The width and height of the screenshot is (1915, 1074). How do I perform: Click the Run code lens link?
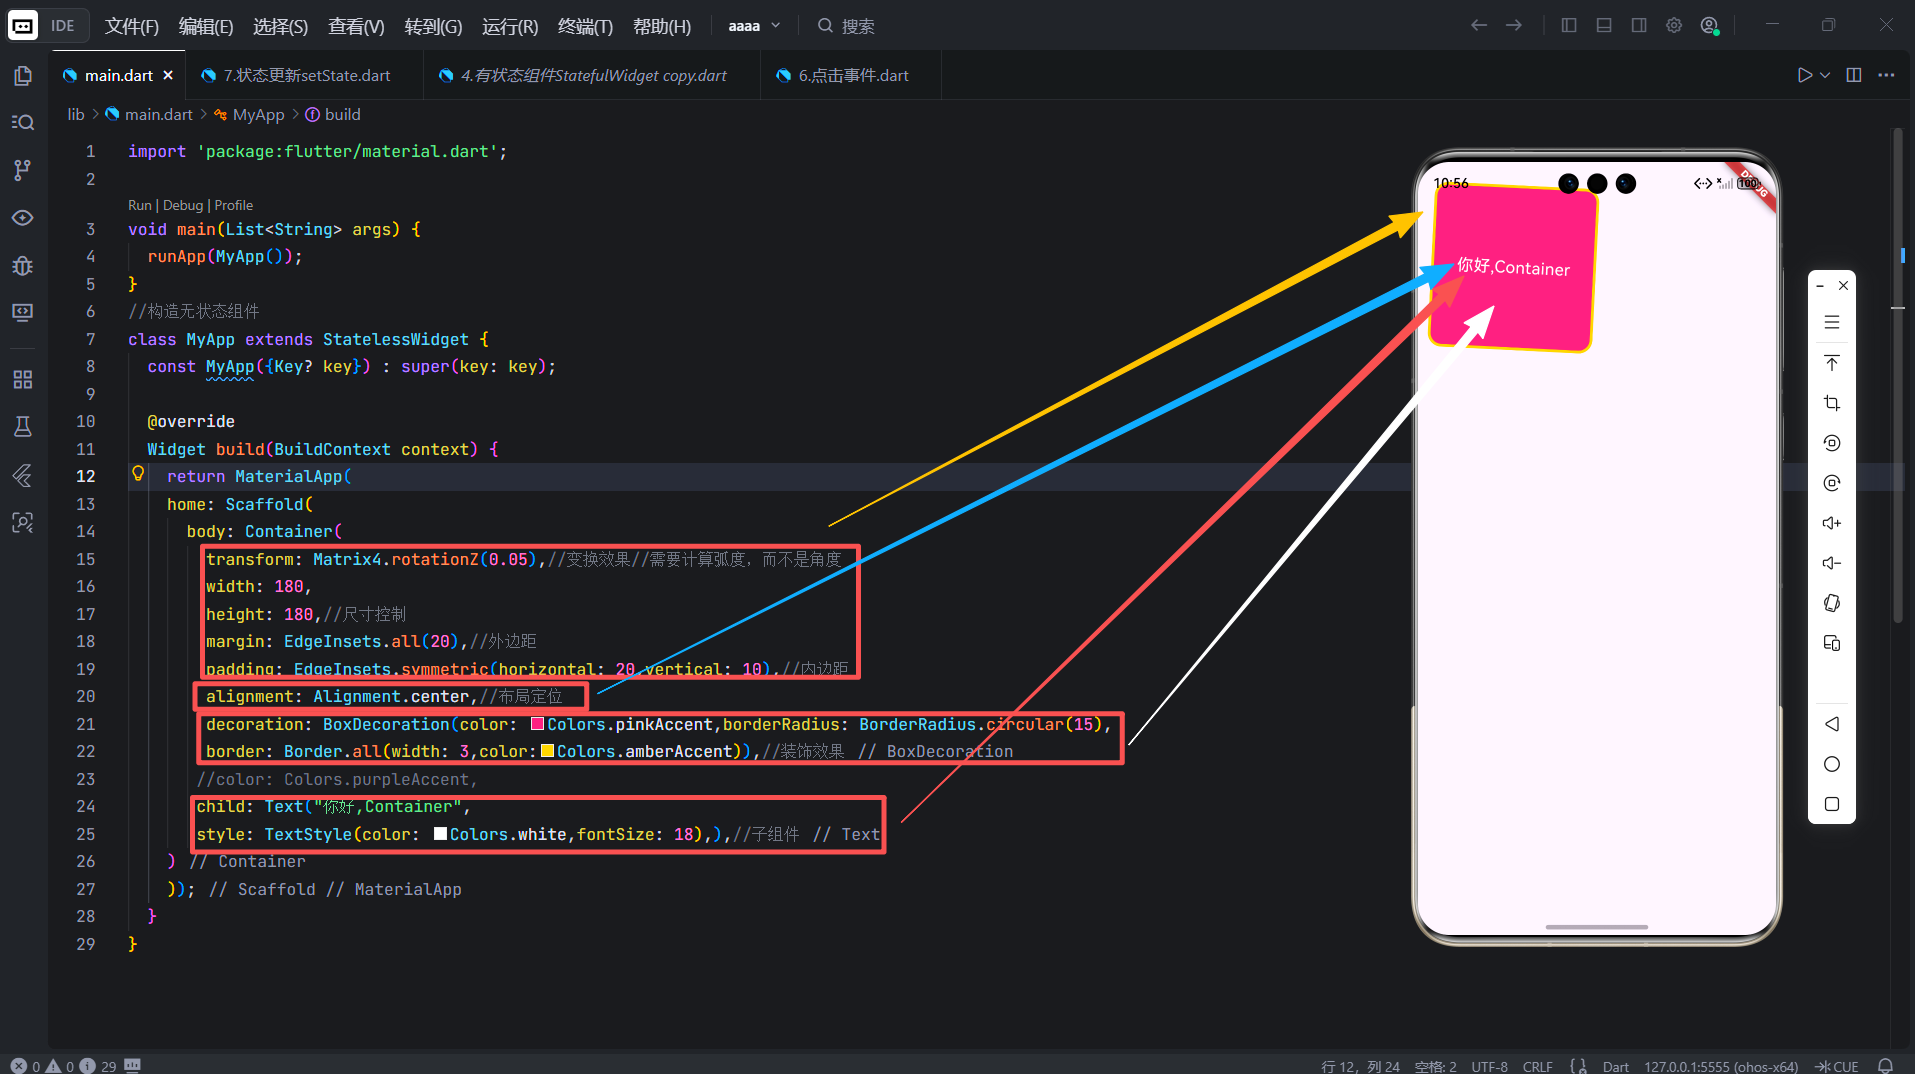click(139, 205)
